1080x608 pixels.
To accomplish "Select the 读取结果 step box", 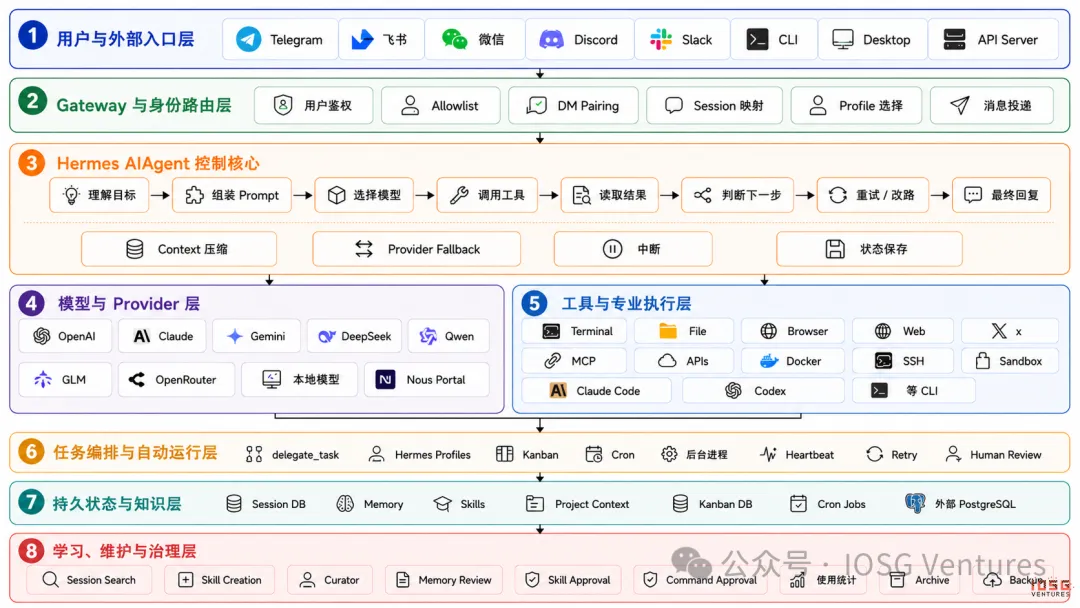I will (609, 195).
